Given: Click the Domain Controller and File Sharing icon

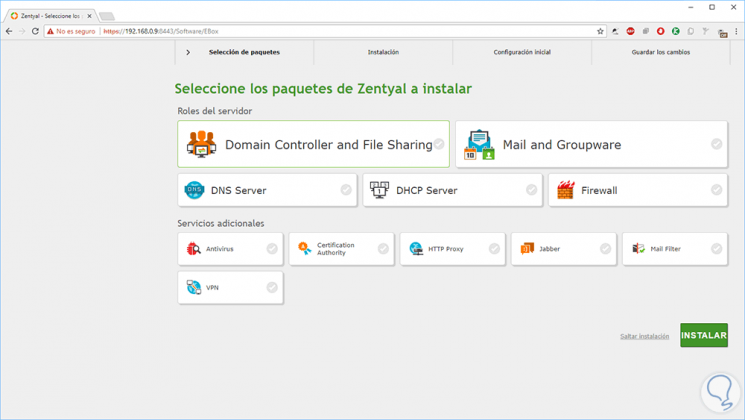Looking at the screenshot, I should coord(201,144).
